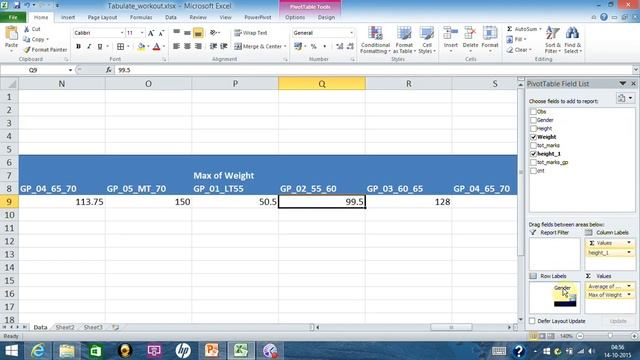640x360 pixels.
Task: Select row 9 header
Action: pyautogui.click(x=9, y=202)
